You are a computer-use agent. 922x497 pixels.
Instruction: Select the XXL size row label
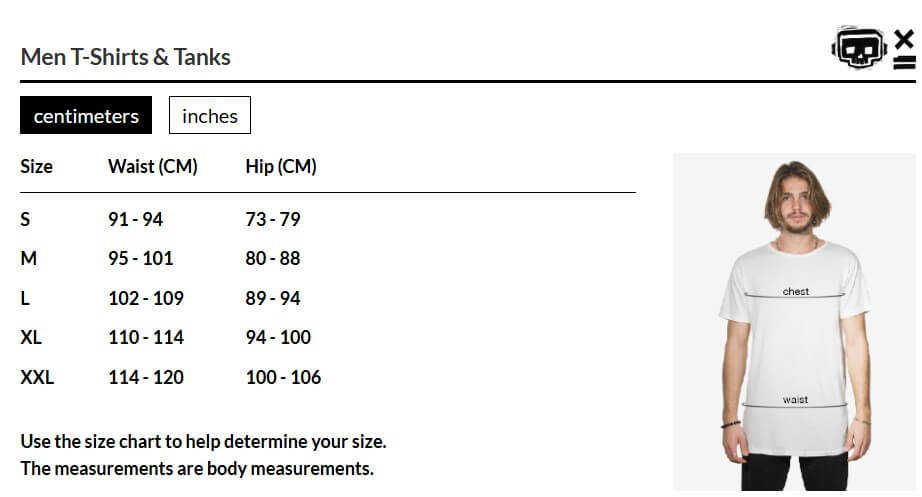[x=37, y=377]
